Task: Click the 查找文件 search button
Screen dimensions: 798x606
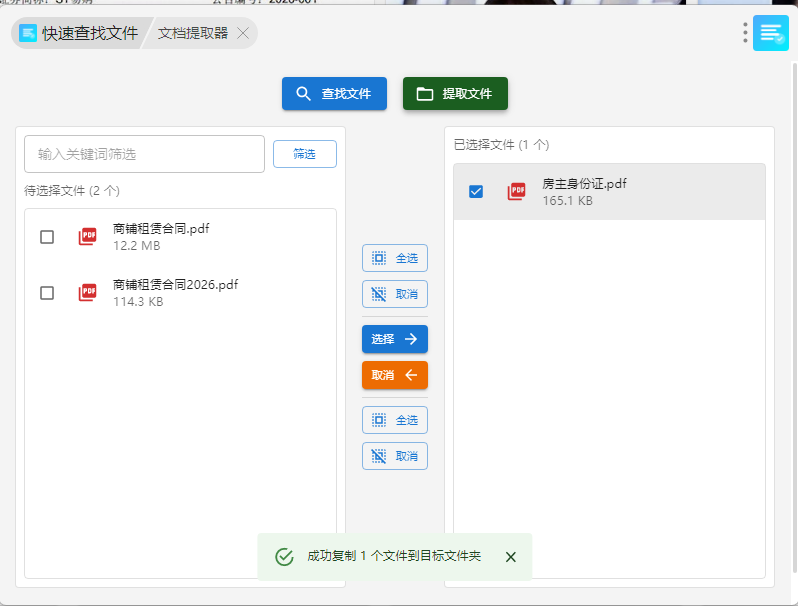Action: click(334, 94)
